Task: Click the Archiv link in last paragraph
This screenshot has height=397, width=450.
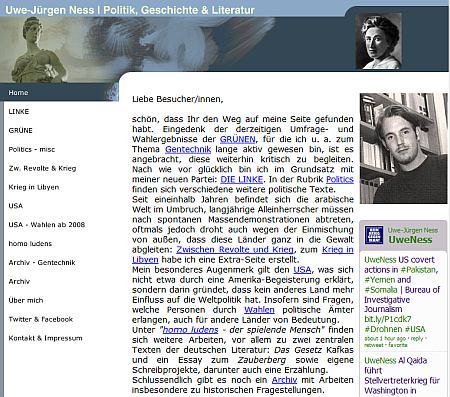Action: pos(284,380)
